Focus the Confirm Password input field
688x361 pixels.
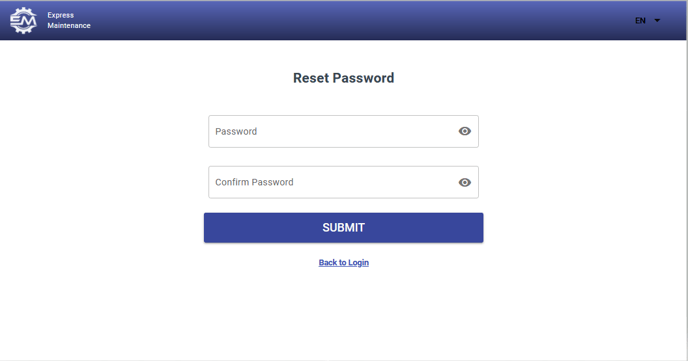point(343,182)
